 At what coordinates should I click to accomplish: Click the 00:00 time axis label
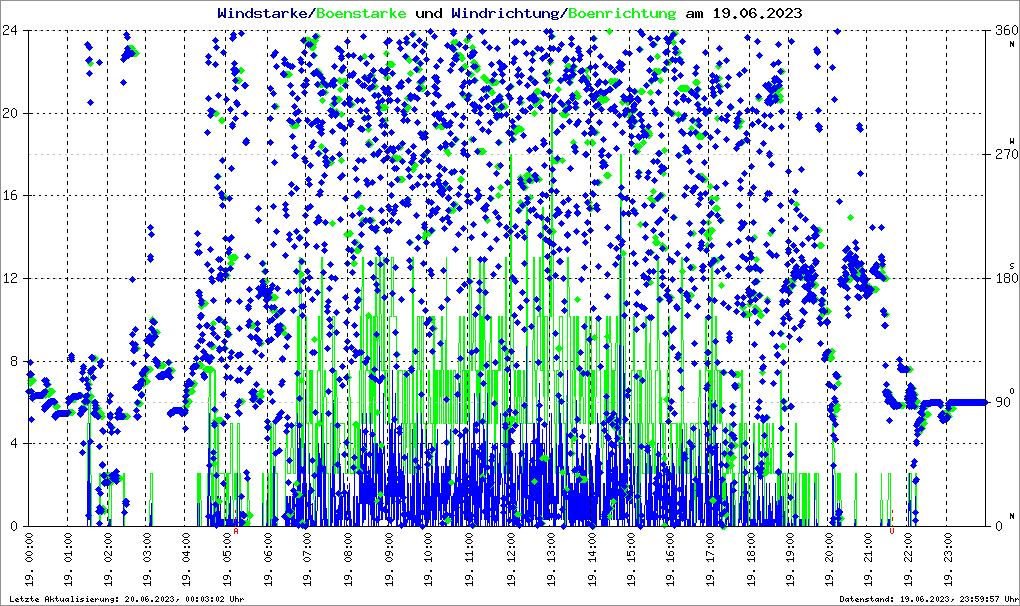[x=29, y=559]
